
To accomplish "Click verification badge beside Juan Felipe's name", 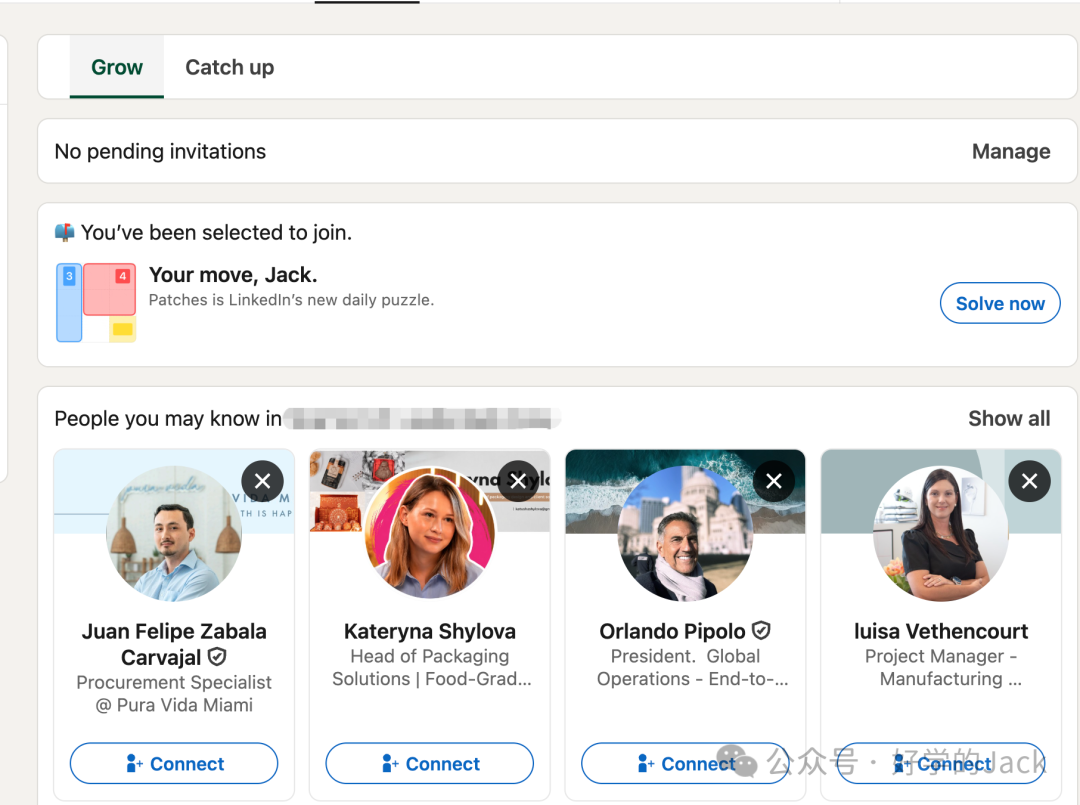I will (x=217, y=657).
